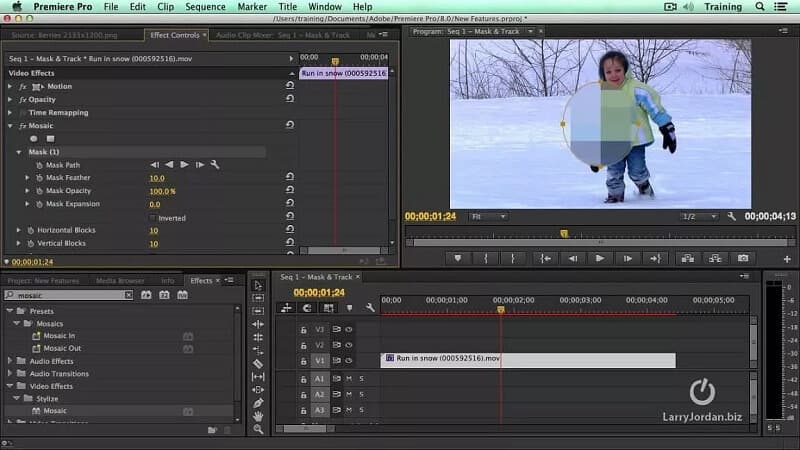Image resolution: width=800 pixels, height=450 pixels.
Task: Toggle V2 track output eye
Action: point(349,345)
